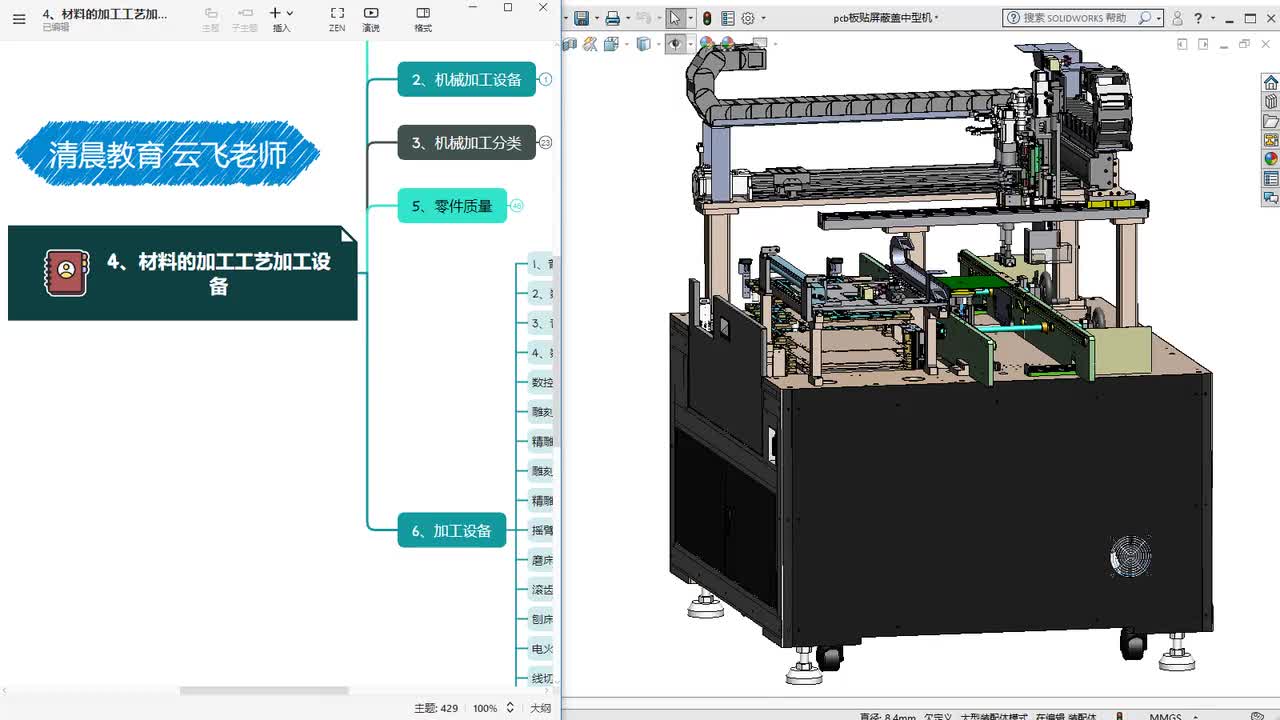Open the Format (格式) panel
This screenshot has height=720, width=1280.
pos(423,19)
